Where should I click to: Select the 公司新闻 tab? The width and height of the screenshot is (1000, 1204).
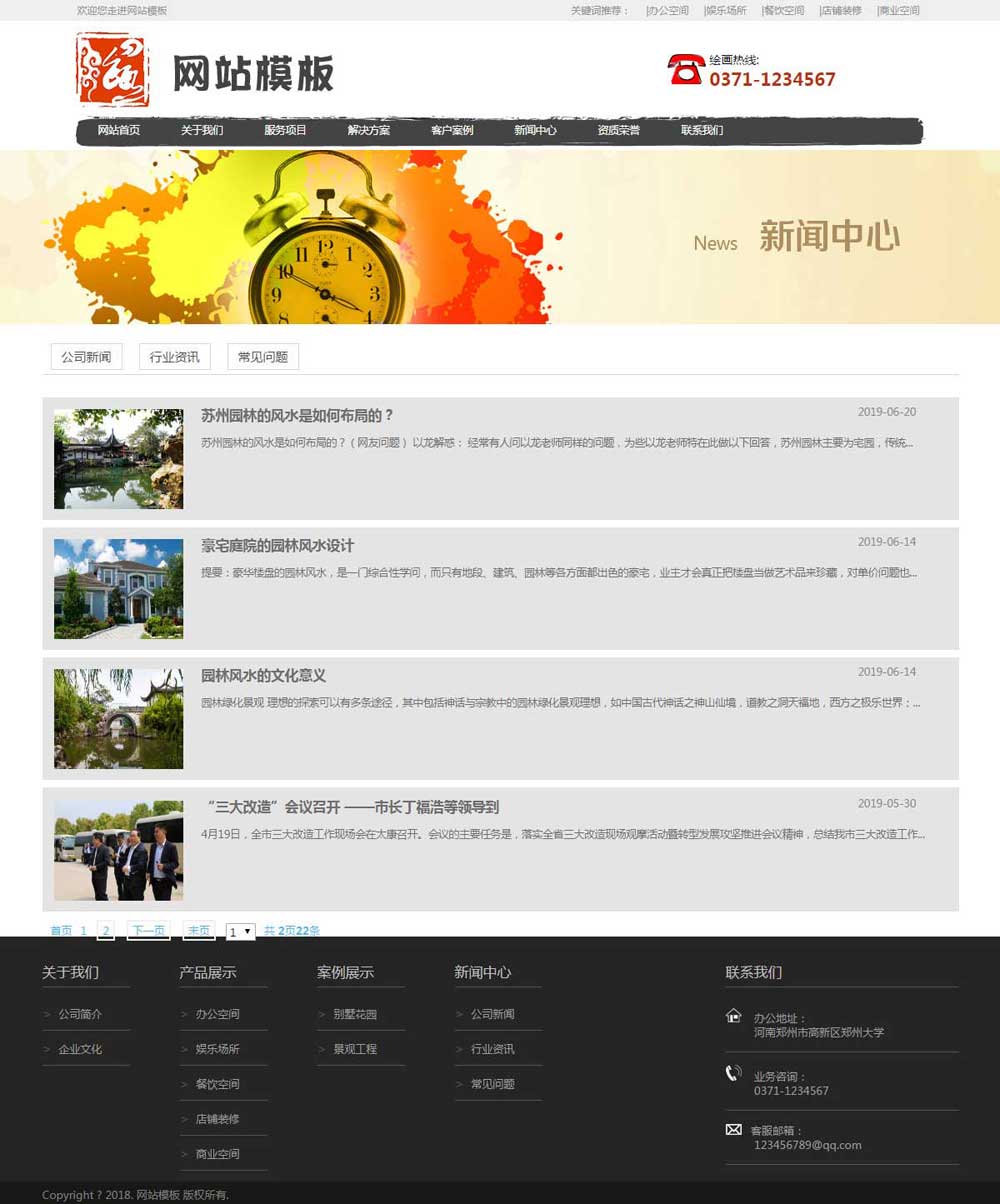coord(86,356)
